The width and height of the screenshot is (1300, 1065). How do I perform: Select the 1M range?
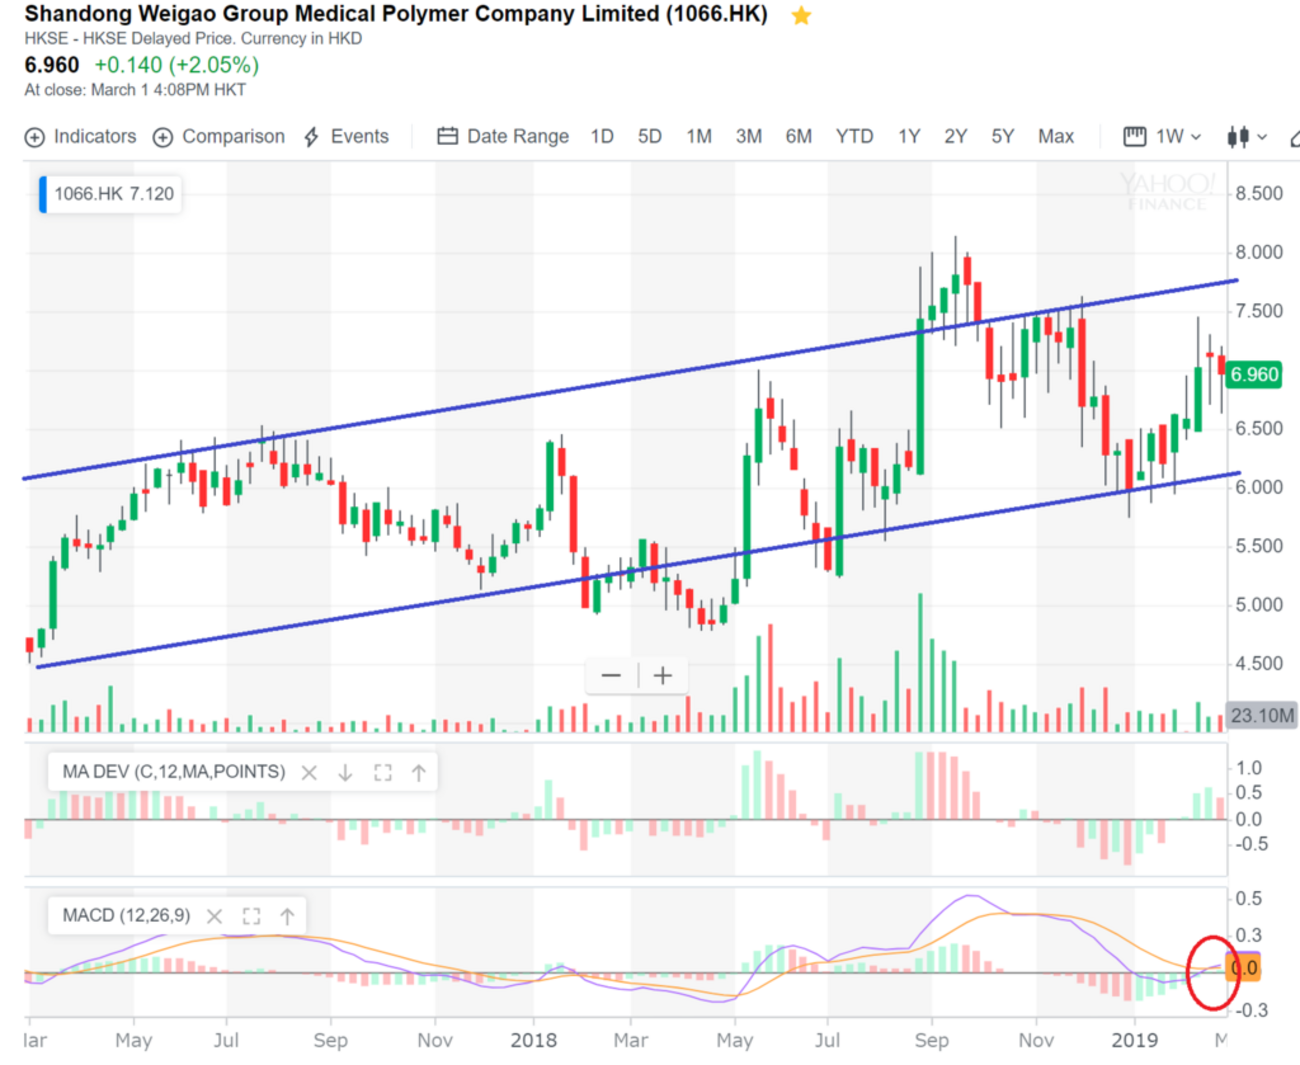point(699,136)
